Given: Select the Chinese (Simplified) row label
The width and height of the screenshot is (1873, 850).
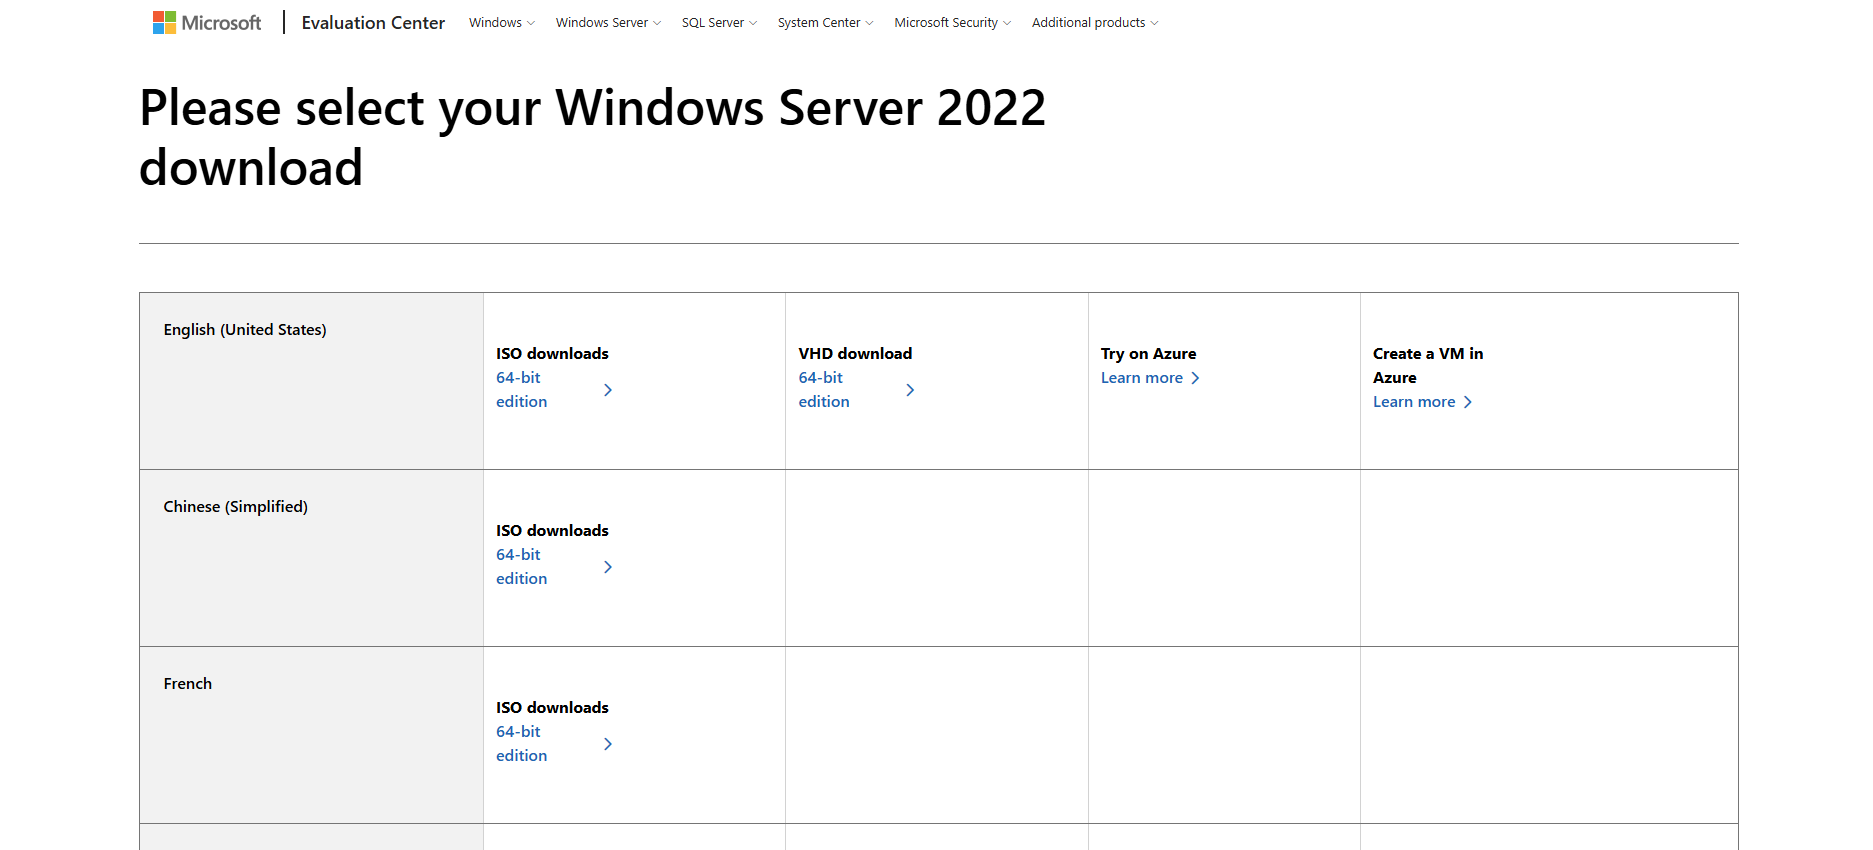Looking at the screenshot, I should point(236,507).
